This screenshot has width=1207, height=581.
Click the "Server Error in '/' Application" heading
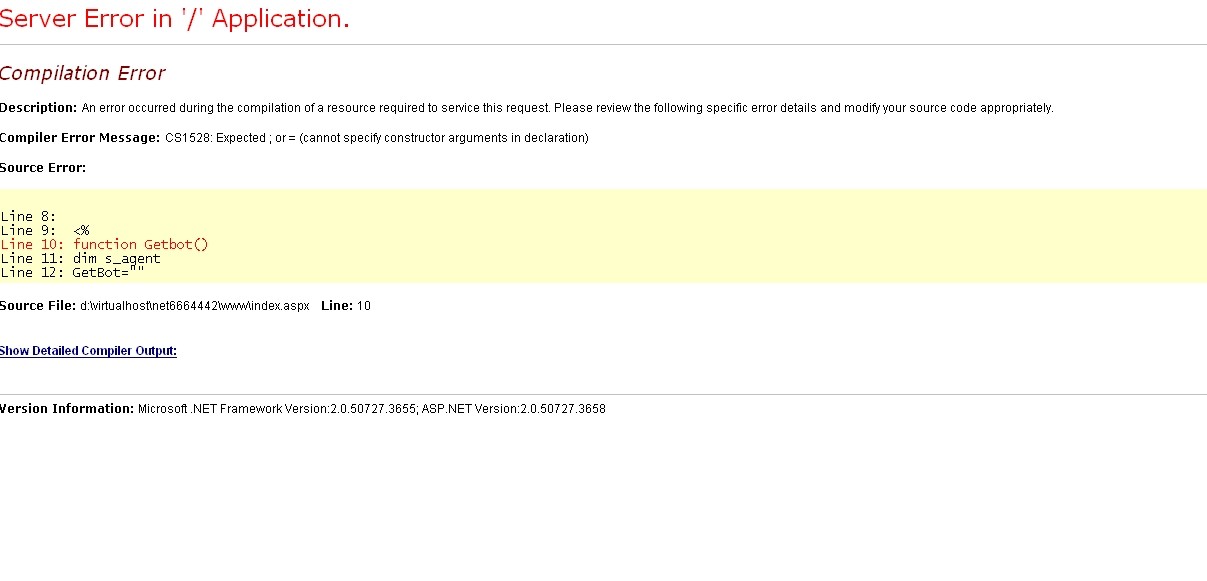pos(175,19)
